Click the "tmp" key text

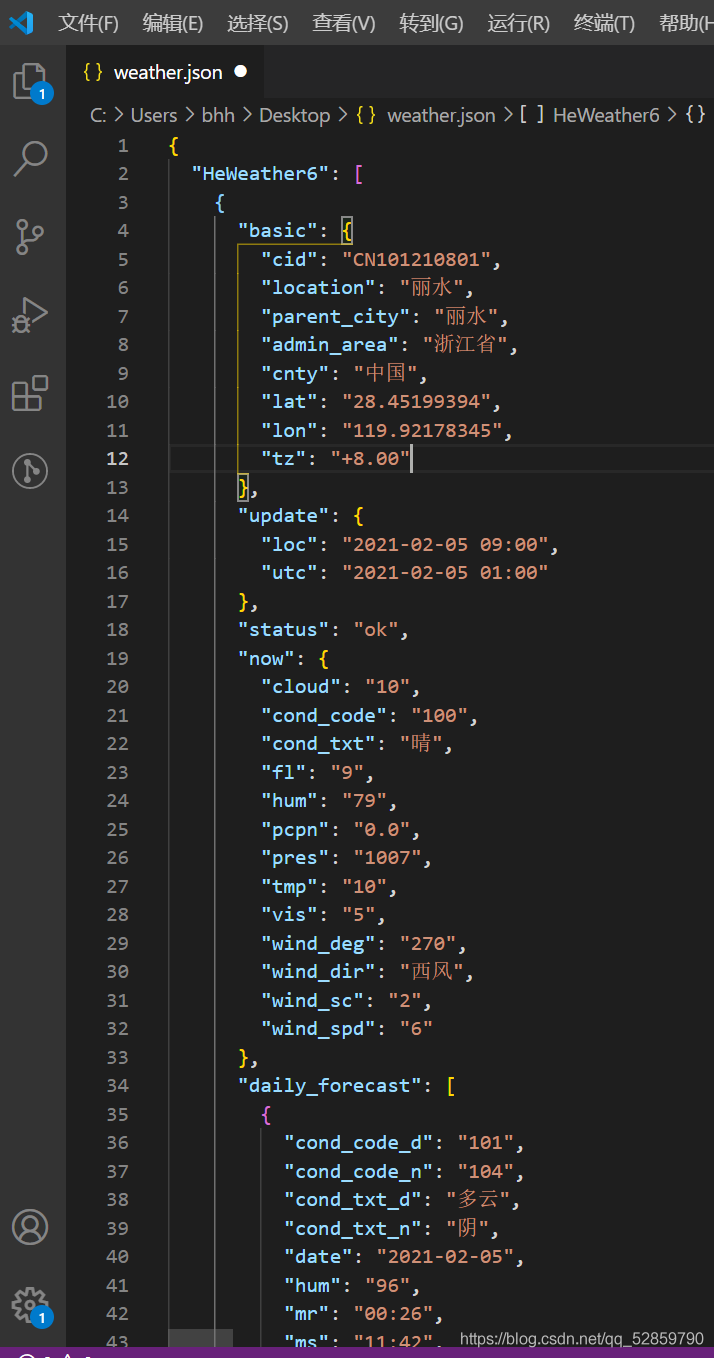coord(289,887)
